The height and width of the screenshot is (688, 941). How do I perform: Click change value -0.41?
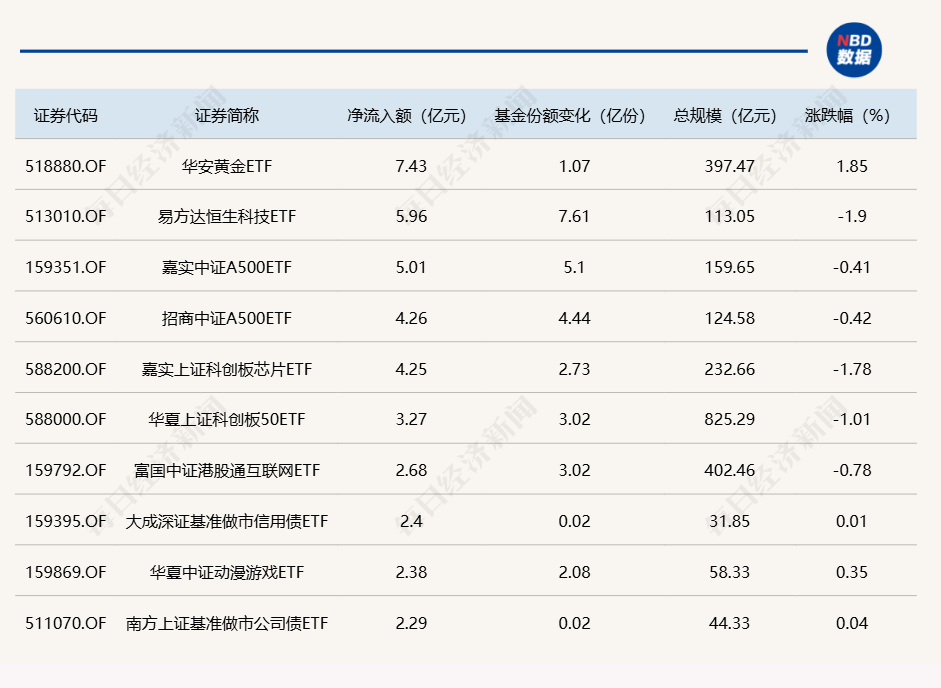point(852,267)
